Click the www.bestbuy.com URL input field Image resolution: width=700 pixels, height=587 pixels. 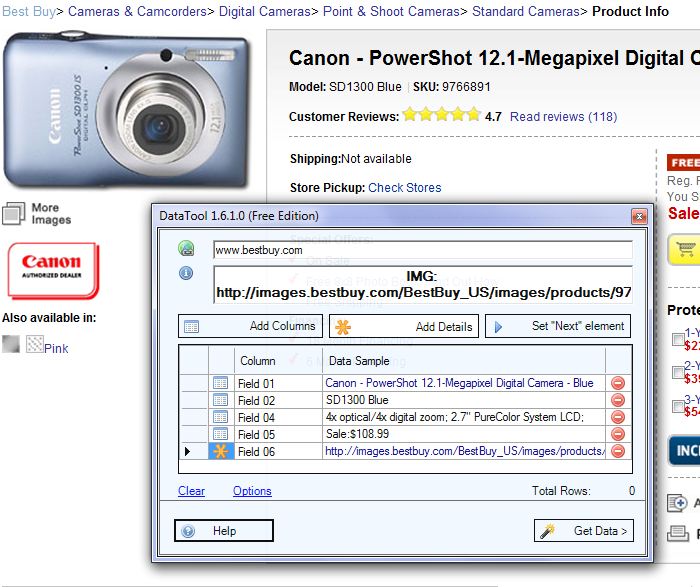tap(422, 250)
